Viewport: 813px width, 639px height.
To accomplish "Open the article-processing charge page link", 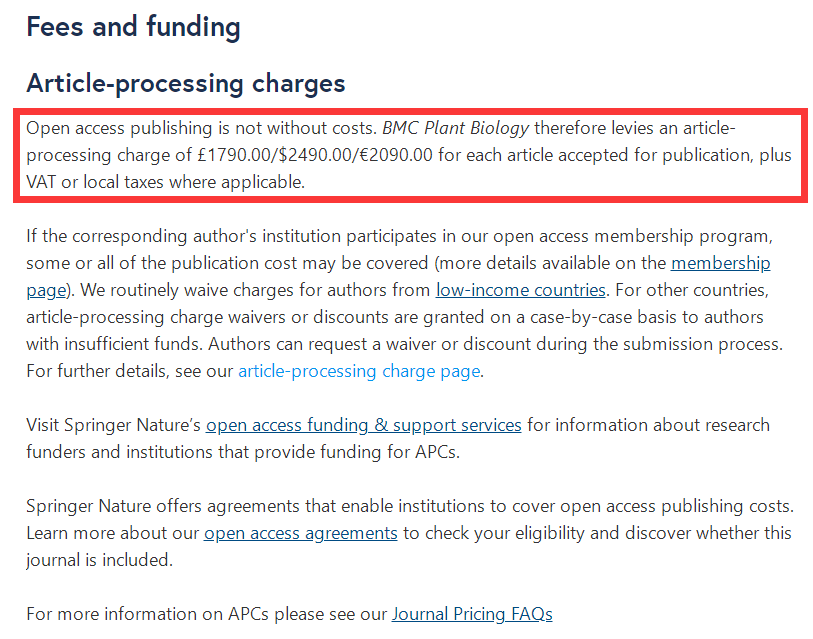I will 359,371.
